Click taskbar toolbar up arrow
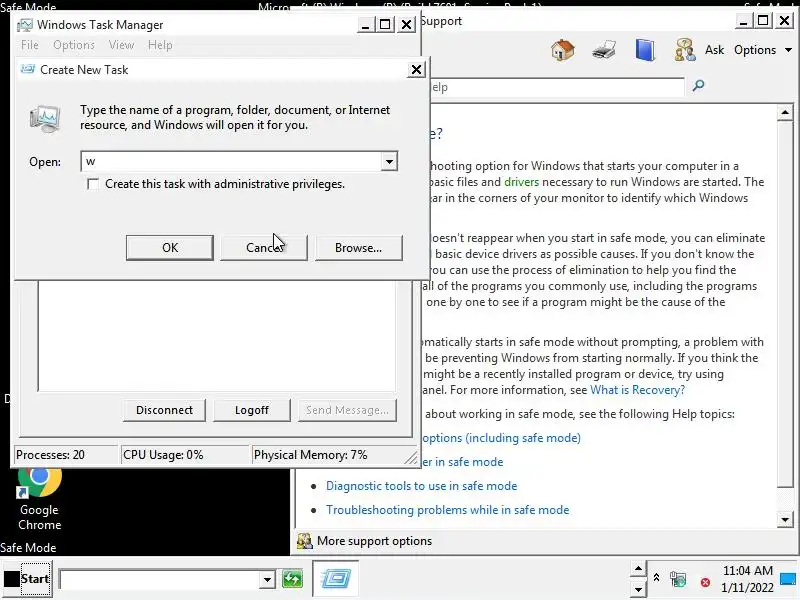Image resolution: width=800 pixels, height=600 pixels. (x=638, y=568)
